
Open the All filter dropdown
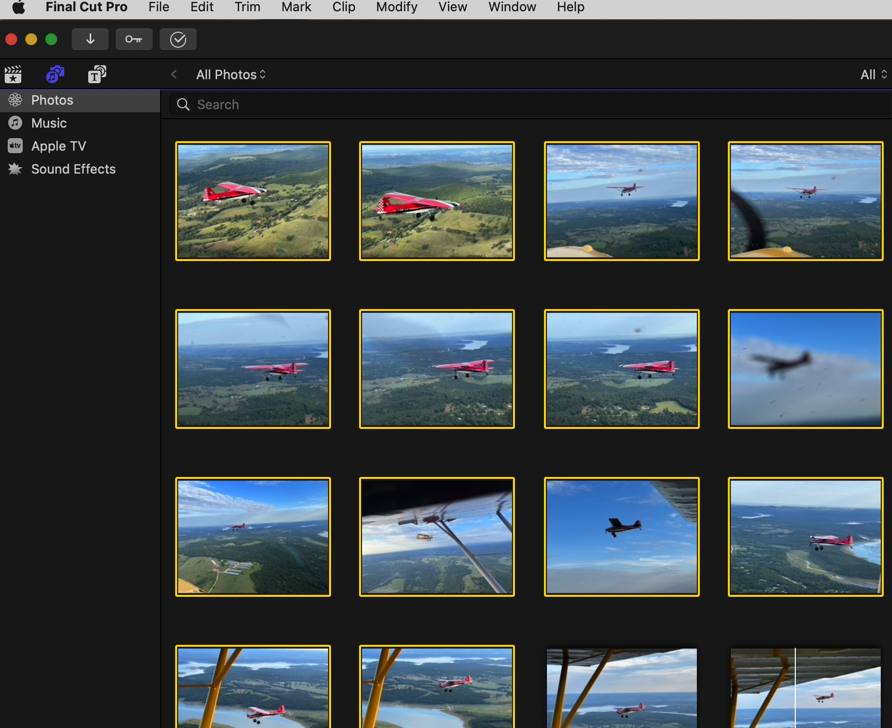click(873, 75)
